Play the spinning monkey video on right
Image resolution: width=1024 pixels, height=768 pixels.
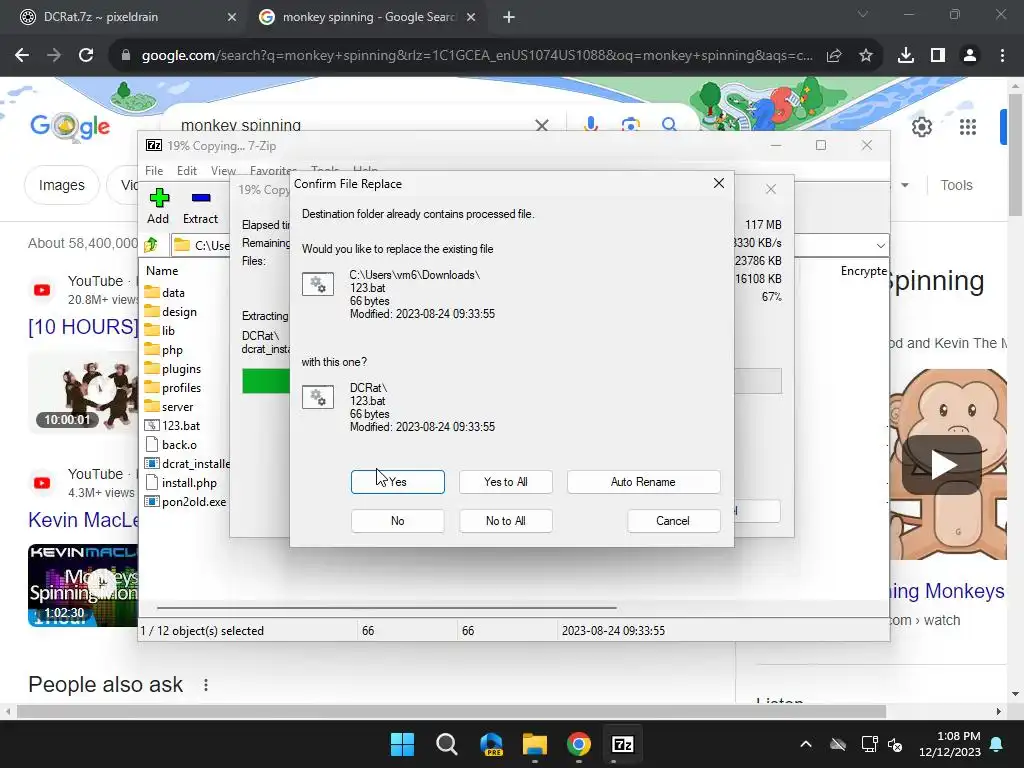pyautogui.click(x=942, y=464)
